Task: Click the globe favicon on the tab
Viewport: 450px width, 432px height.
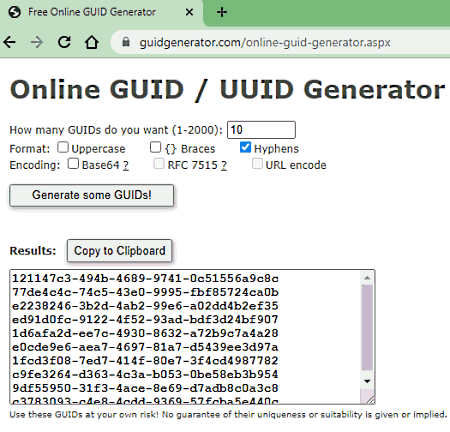Action: coord(15,12)
